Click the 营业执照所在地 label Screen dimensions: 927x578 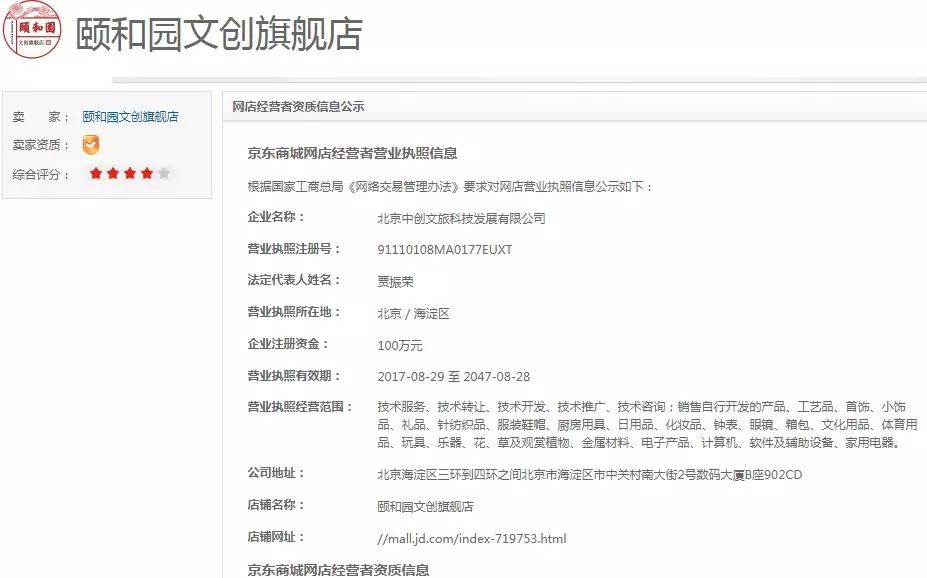click(x=294, y=312)
